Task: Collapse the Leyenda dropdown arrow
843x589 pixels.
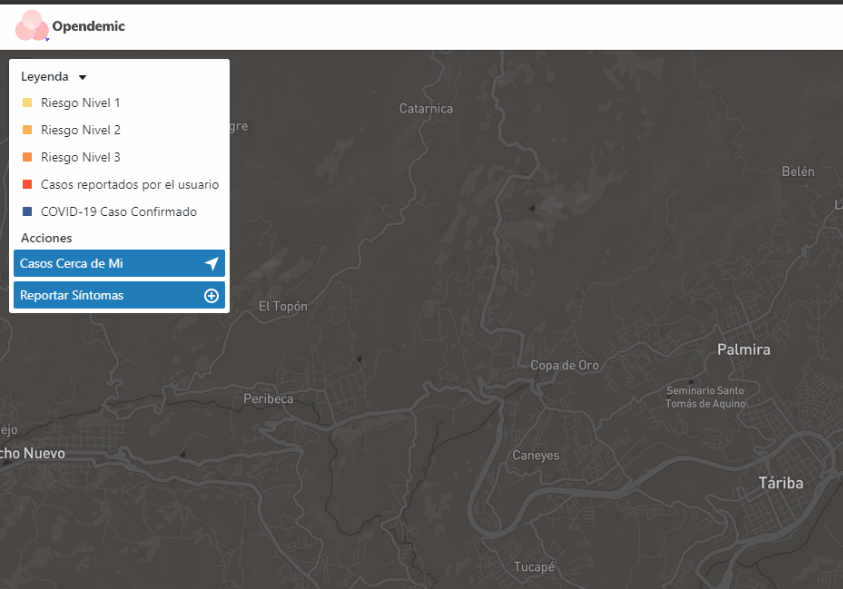Action: (x=83, y=77)
